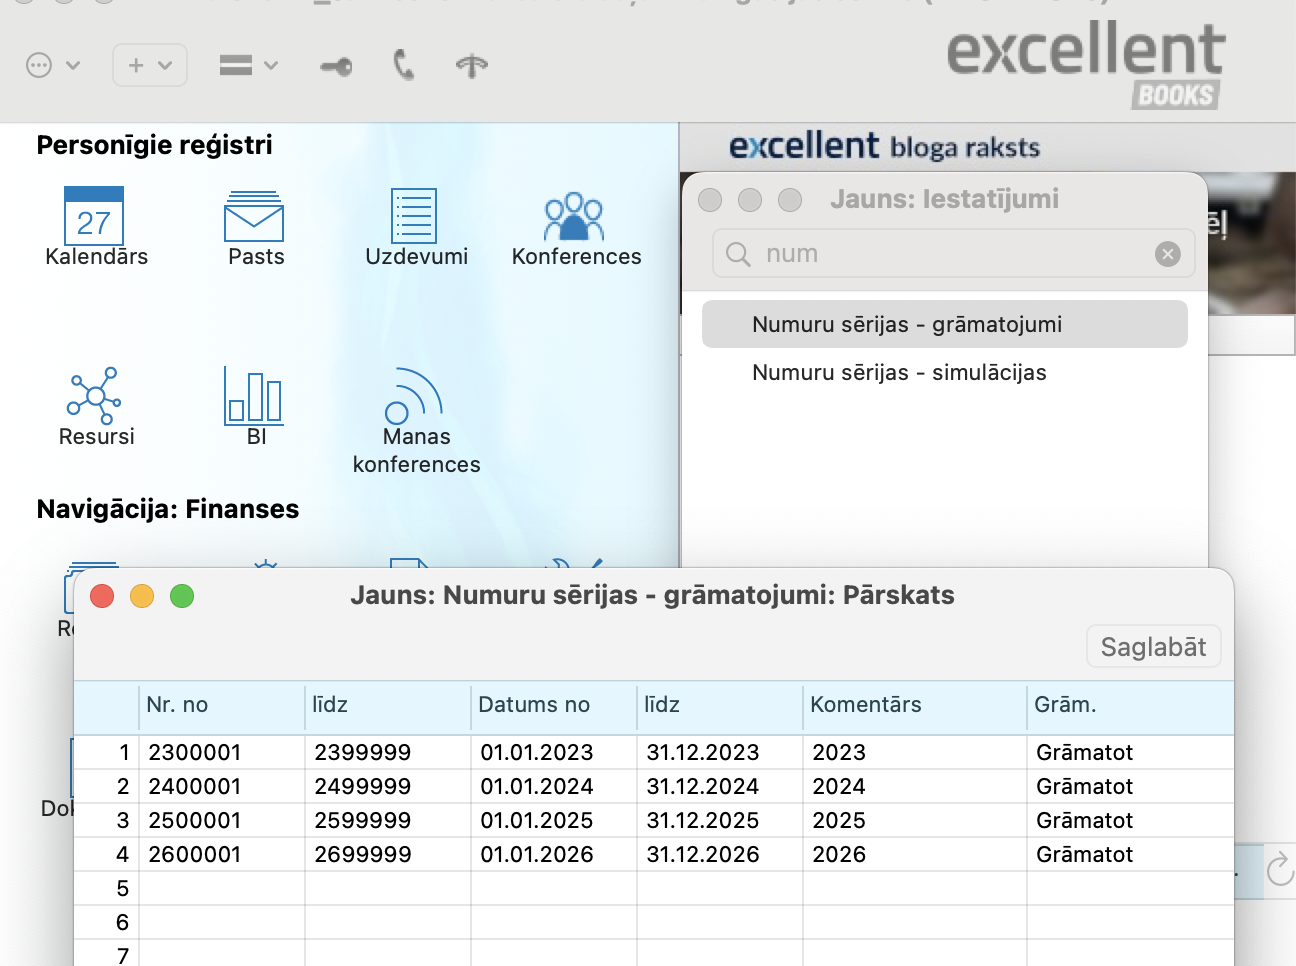Open the Kalendārs register icon
Viewport: 1296px width, 966px height.
point(94,217)
